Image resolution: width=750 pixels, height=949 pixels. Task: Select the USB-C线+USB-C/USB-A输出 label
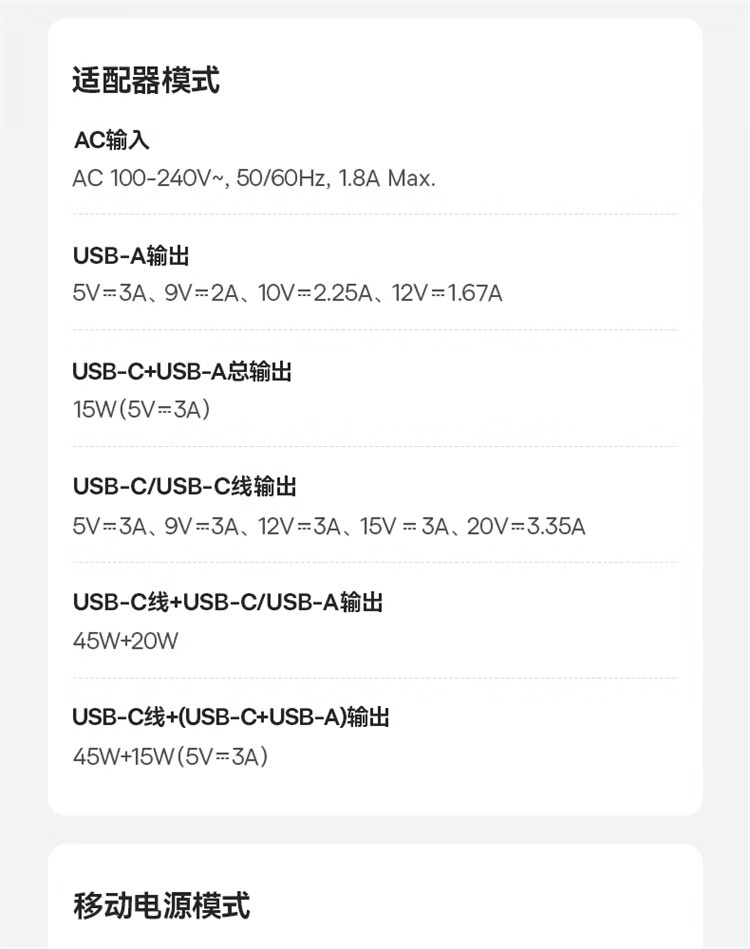coord(228,602)
